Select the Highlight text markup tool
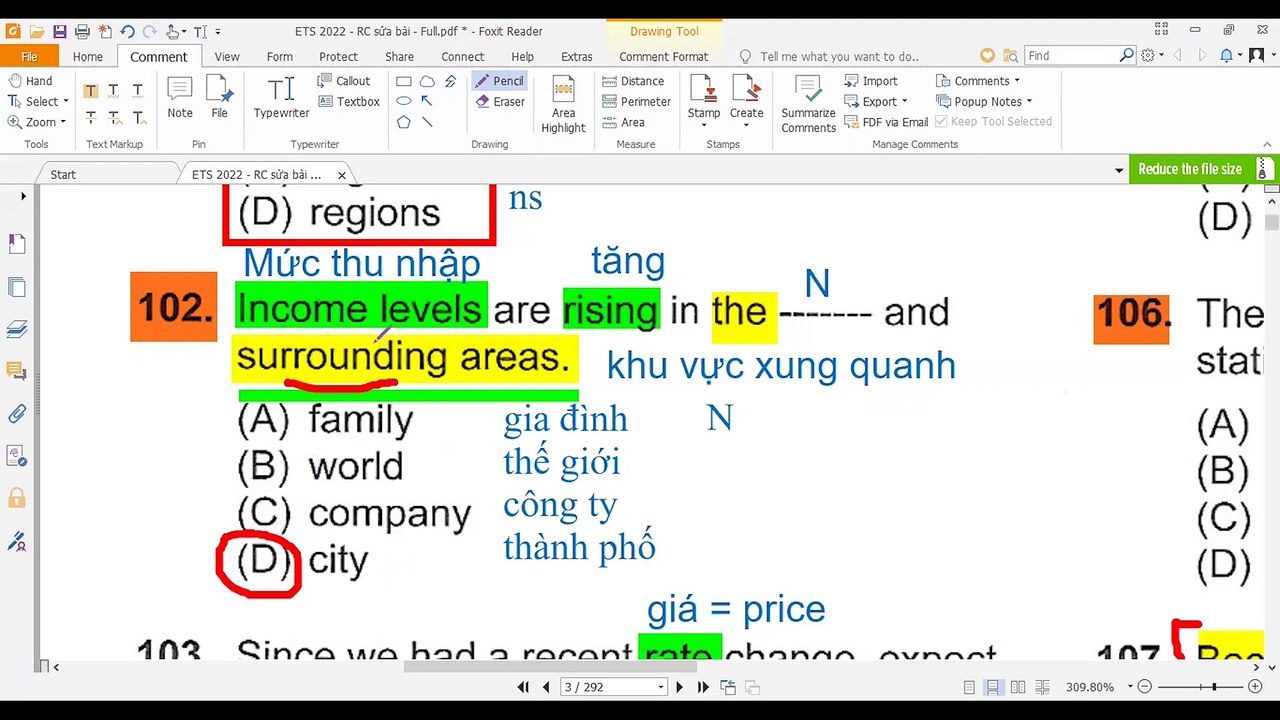Image resolution: width=1280 pixels, height=720 pixels. point(91,91)
